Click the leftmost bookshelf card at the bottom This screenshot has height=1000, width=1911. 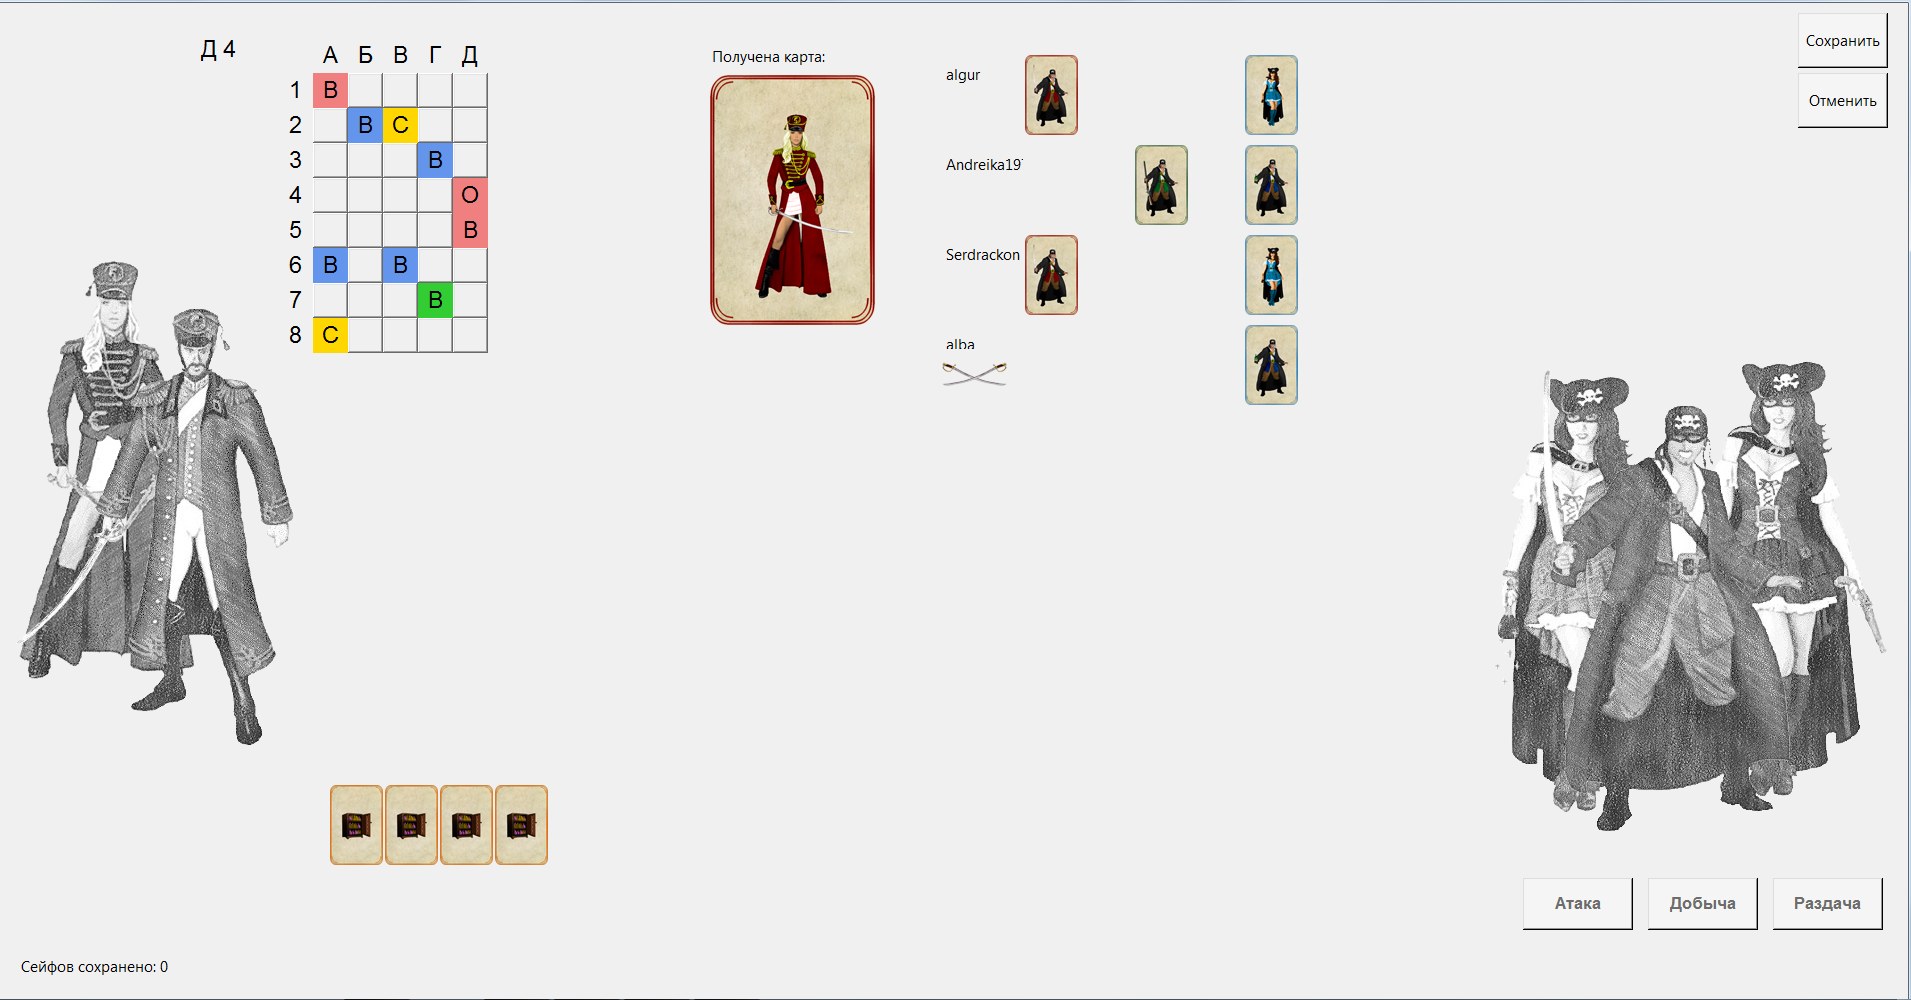click(356, 825)
